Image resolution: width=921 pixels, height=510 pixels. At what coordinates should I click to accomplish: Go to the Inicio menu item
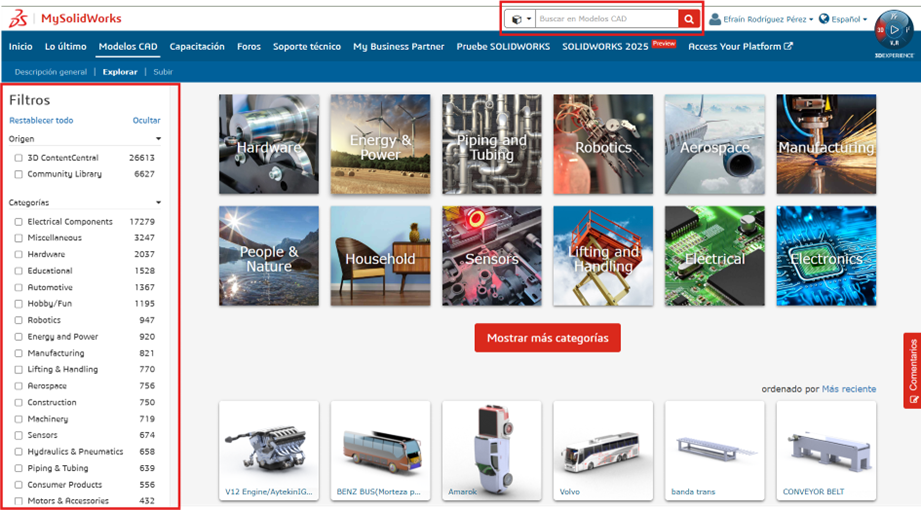coord(21,46)
